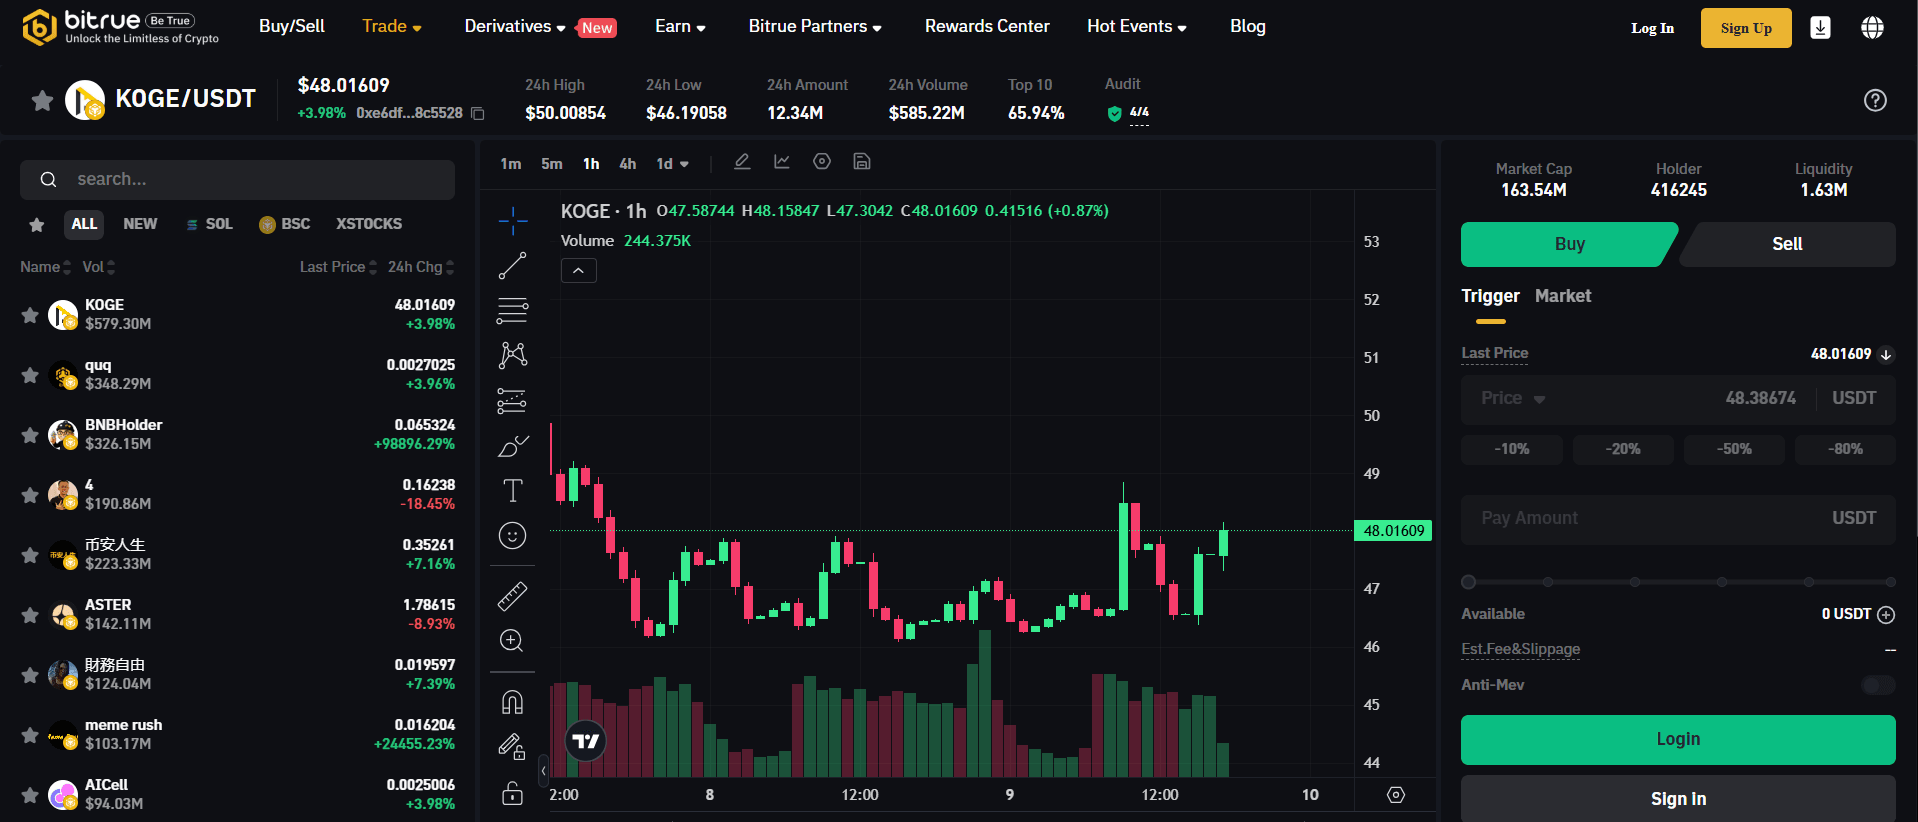Screen dimensions: 1918x822
Task: Show XSTOCKS token tab
Action: (369, 224)
